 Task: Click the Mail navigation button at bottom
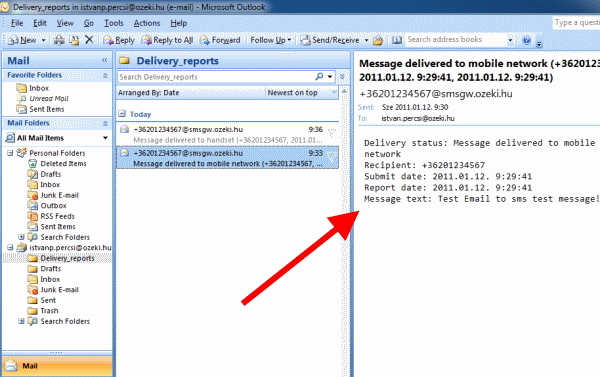tap(57, 366)
